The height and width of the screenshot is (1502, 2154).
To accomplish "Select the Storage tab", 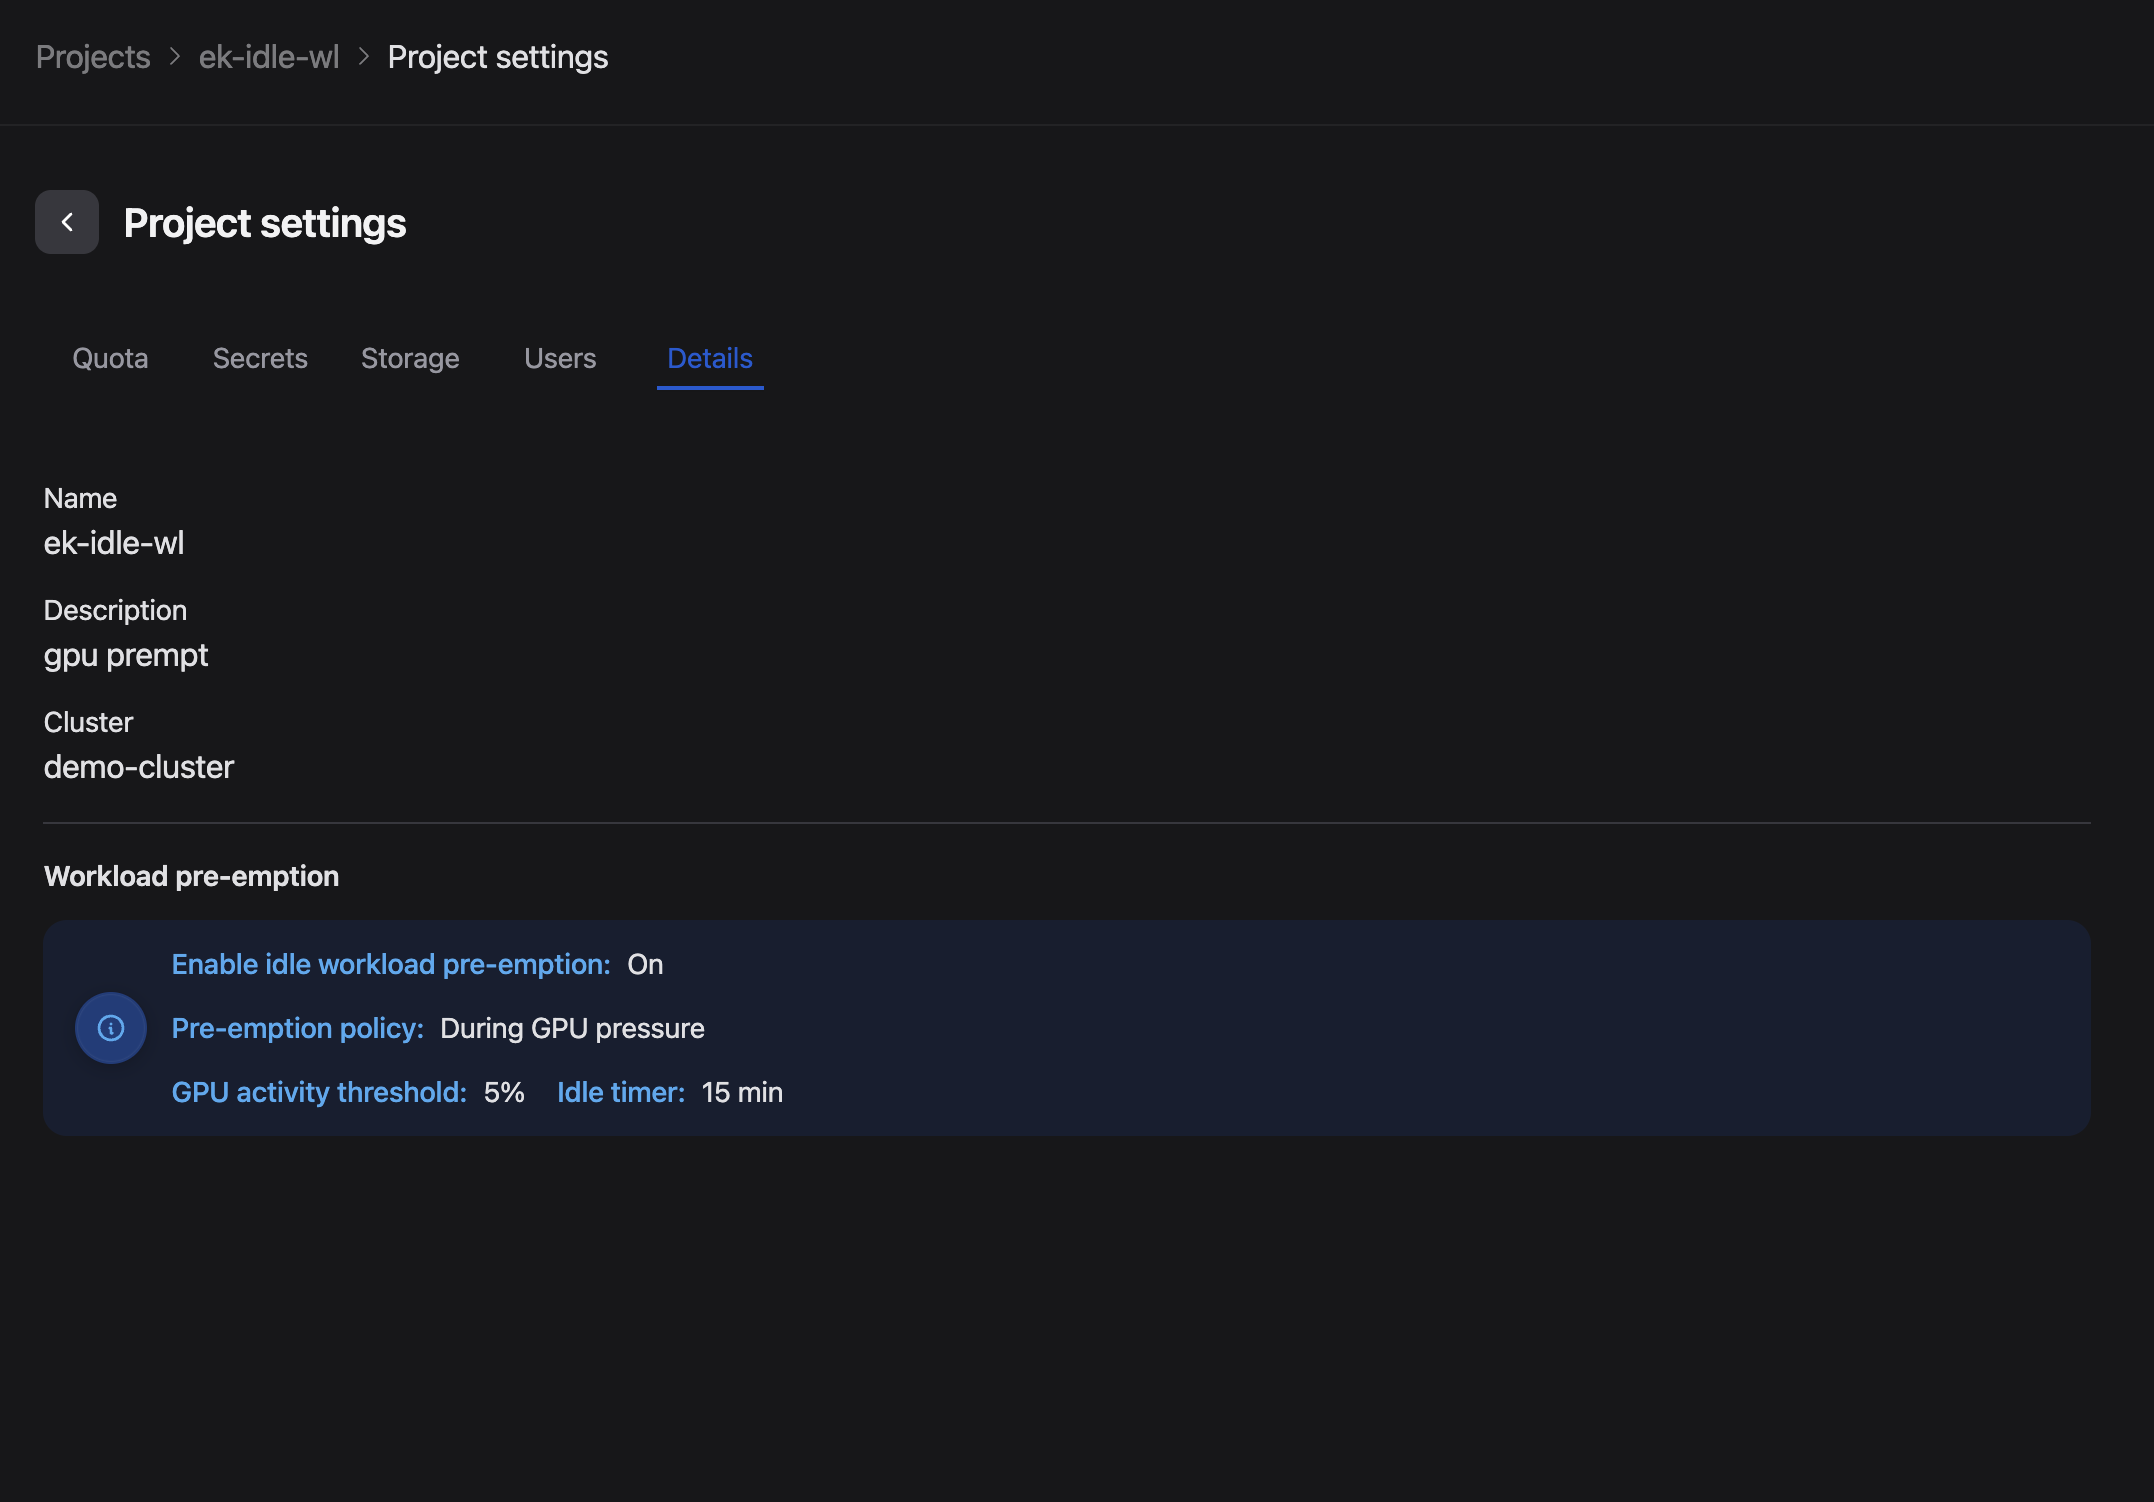I will (410, 358).
